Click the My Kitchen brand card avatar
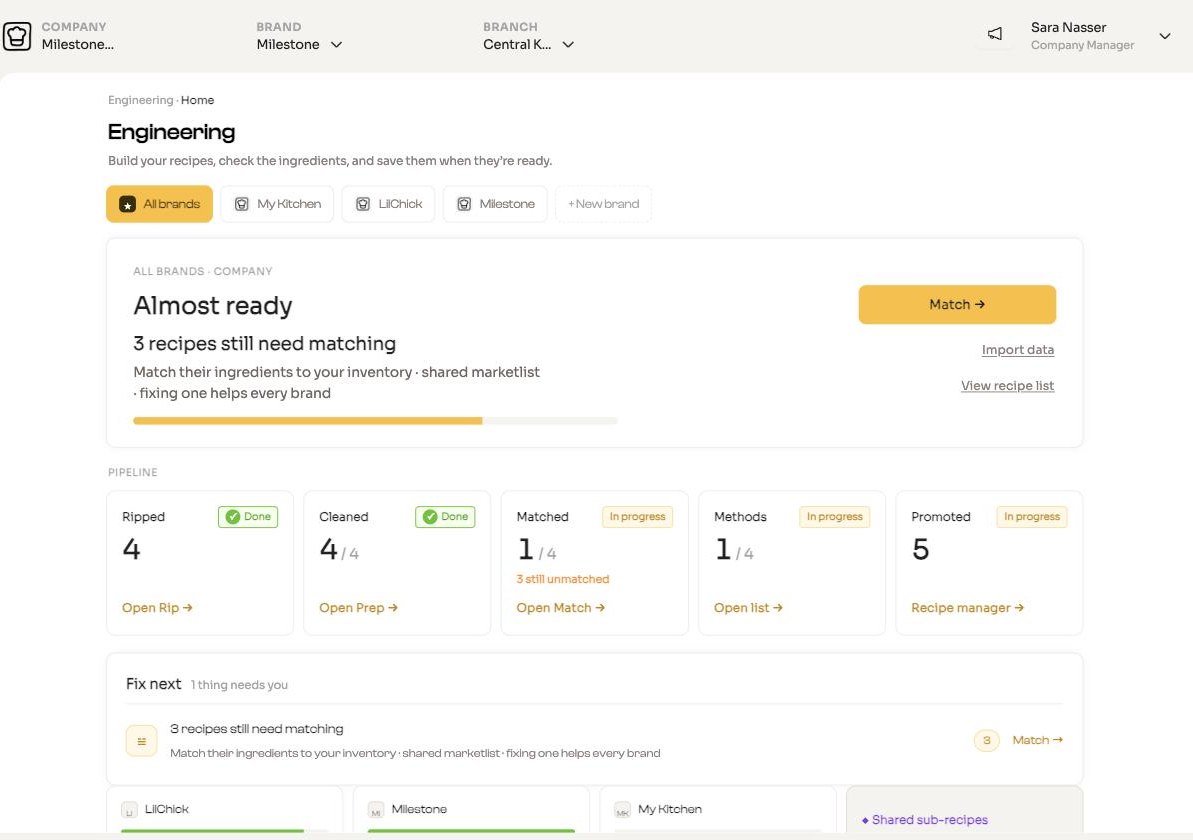This screenshot has width=1193, height=840. coord(622,810)
